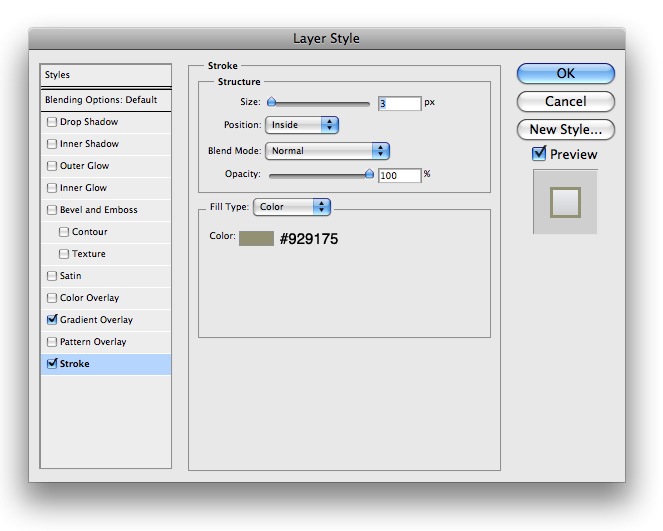Click the Cancel button
The height and width of the screenshot is (531, 663).
tap(566, 101)
